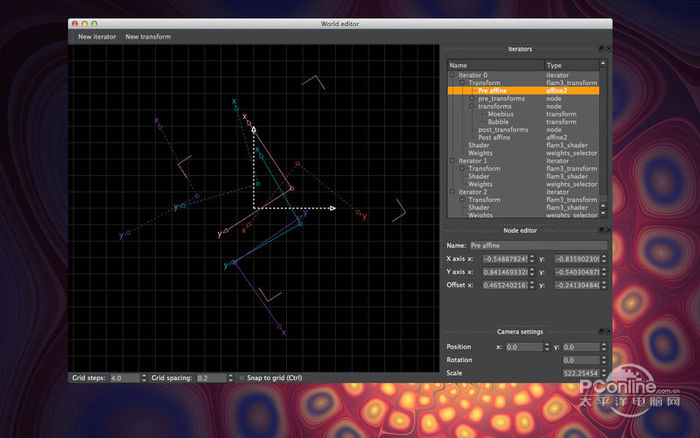Click New iterator in the toolbar
The height and width of the screenshot is (438, 700).
[97, 37]
